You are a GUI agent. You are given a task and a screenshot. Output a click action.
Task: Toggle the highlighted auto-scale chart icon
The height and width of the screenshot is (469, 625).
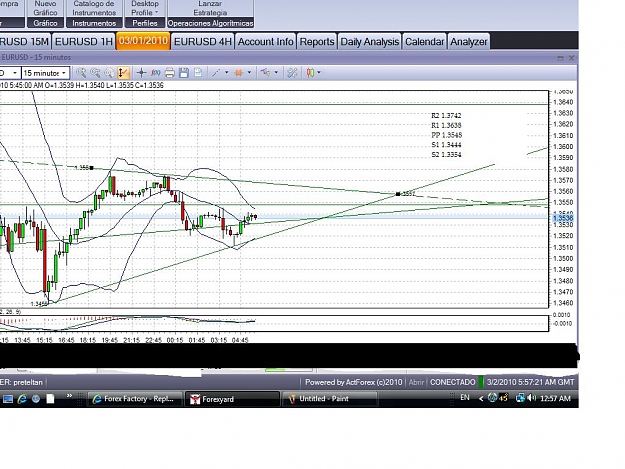click(x=124, y=73)
